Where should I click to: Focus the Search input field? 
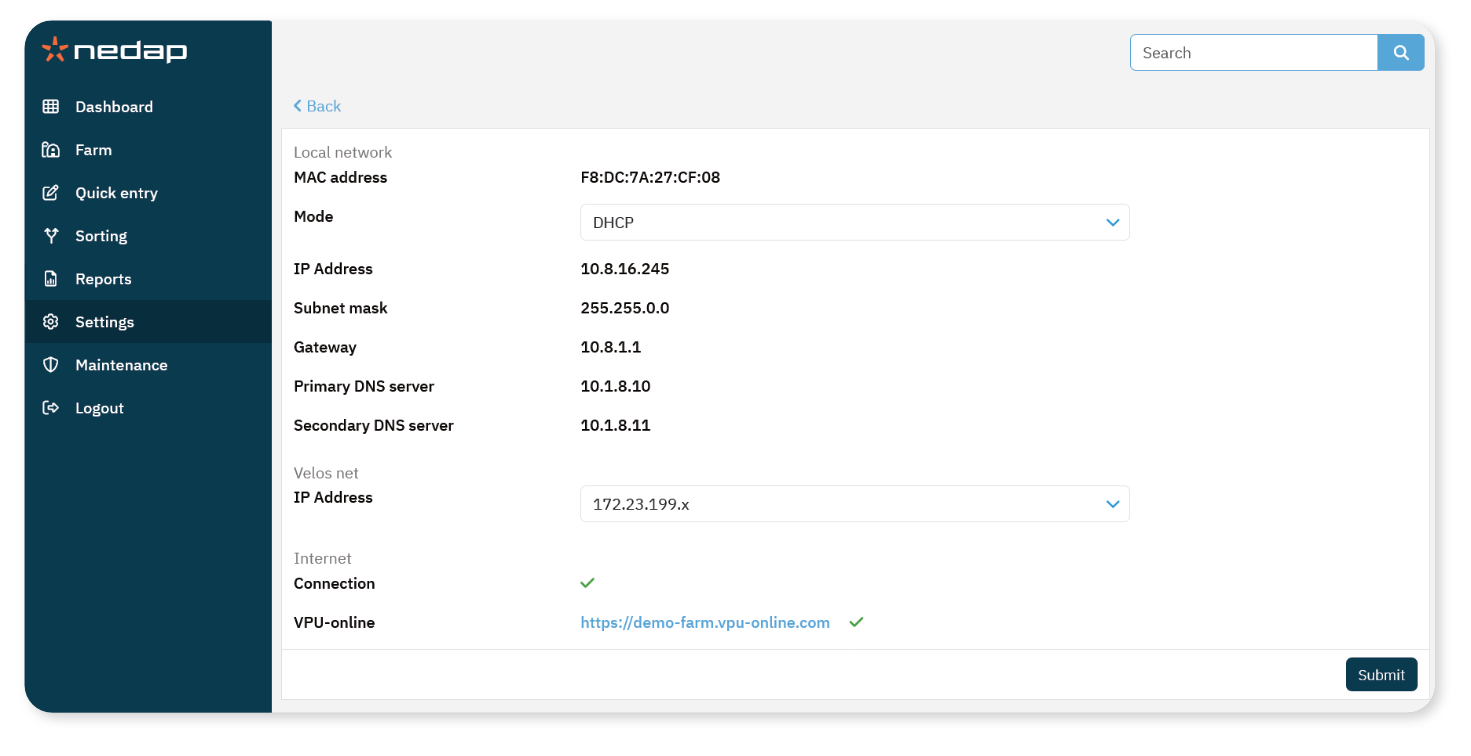pyautogui.click(x=1254, y=53)
